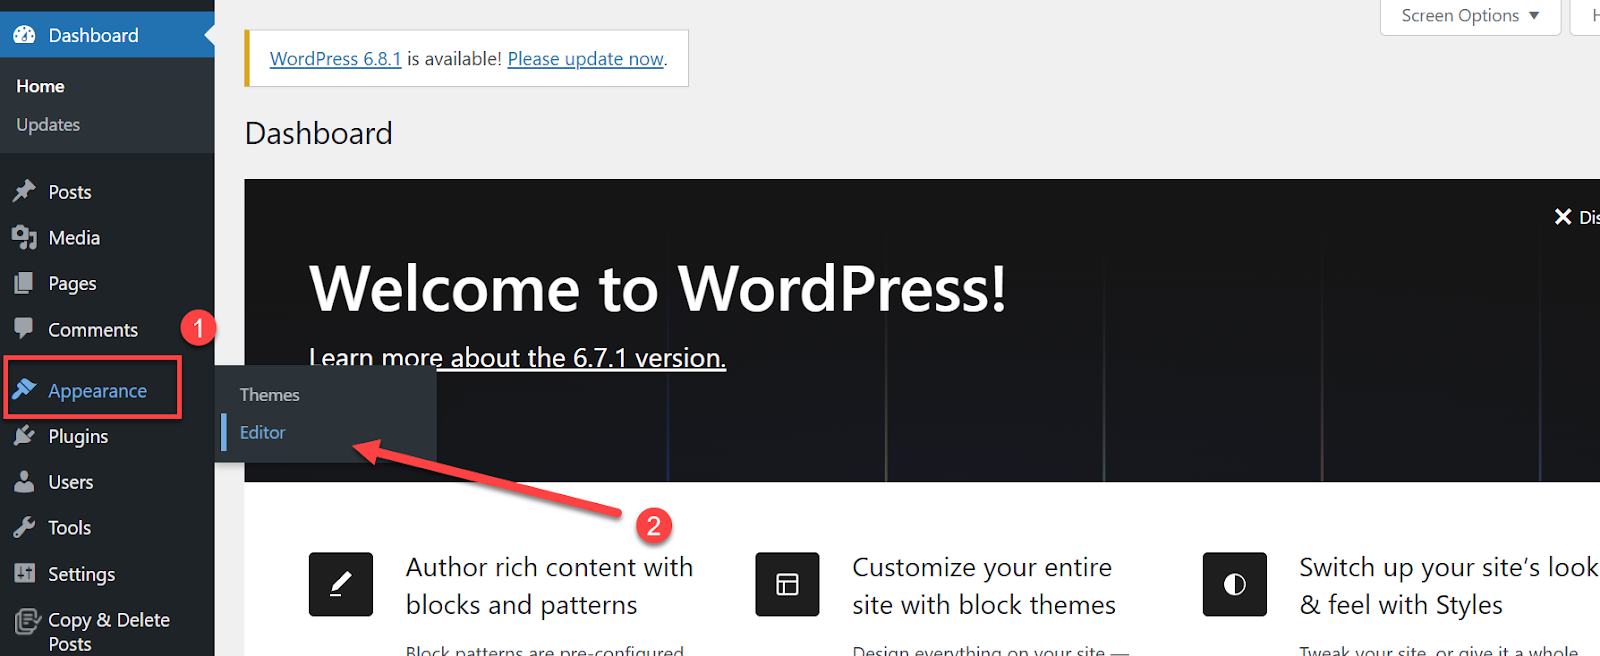Click Customize your entire site heading

point(984,586)
